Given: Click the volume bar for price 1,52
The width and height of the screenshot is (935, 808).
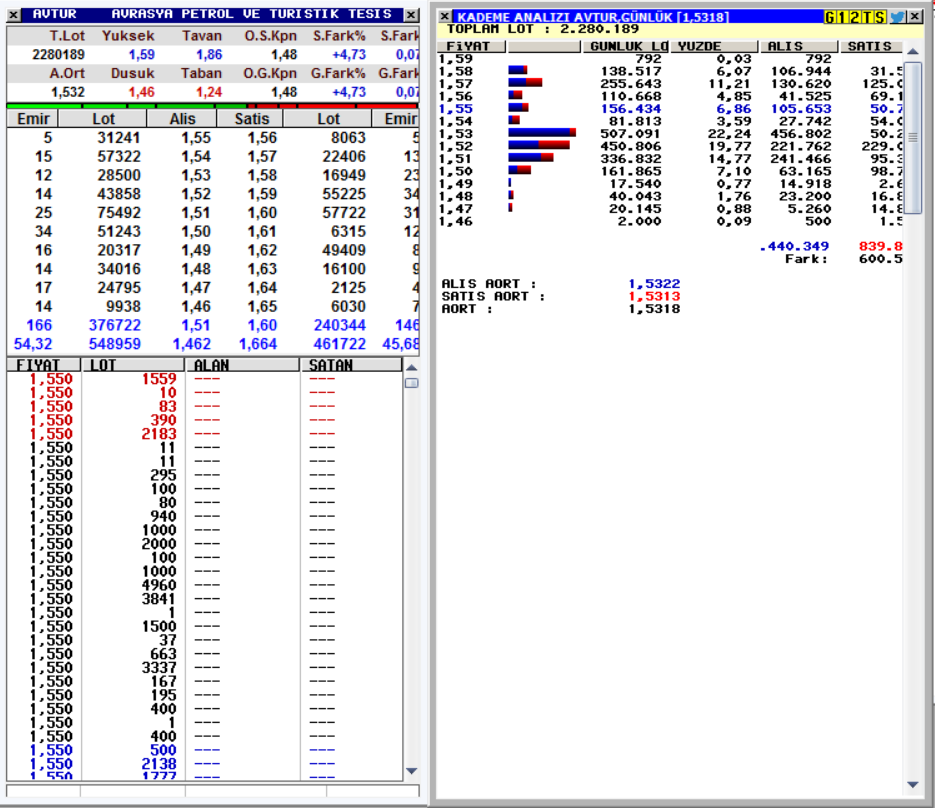Looking at the screenshot, I should click(539, 145).
